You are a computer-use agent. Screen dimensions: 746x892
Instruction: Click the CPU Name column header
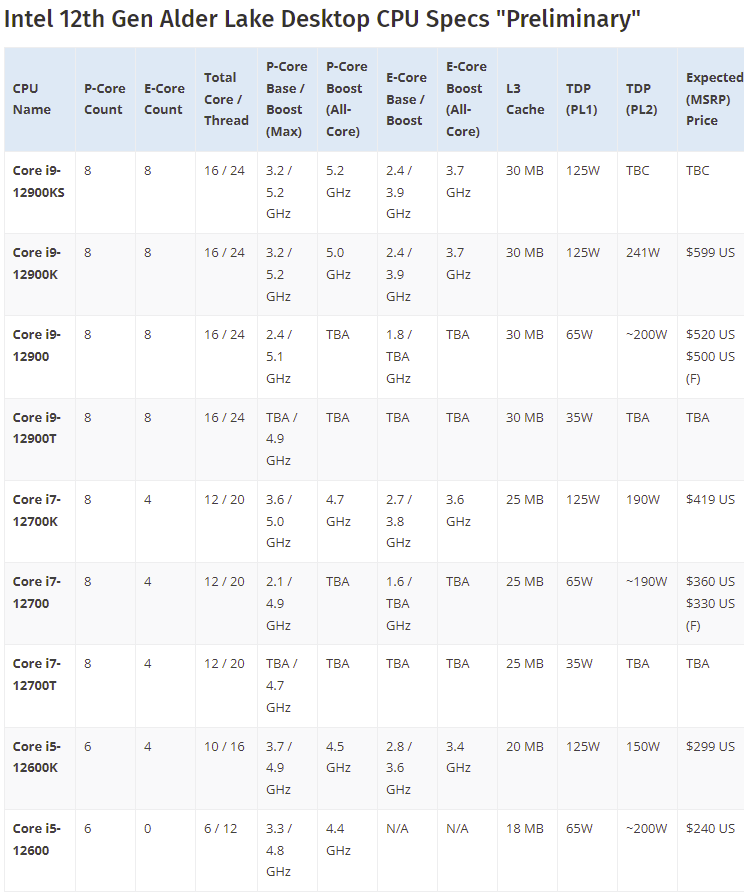(x=32, y=99)
